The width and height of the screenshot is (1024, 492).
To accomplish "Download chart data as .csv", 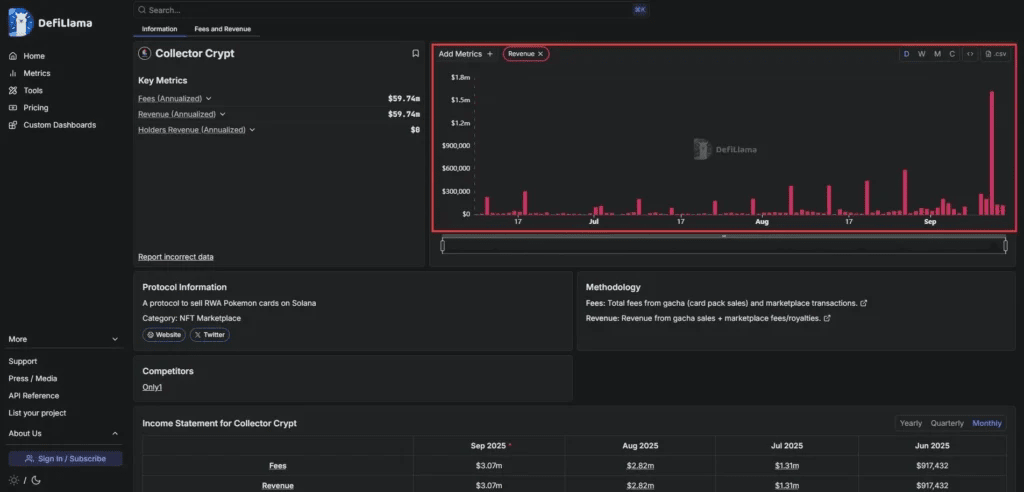I will tap(996, 54).
